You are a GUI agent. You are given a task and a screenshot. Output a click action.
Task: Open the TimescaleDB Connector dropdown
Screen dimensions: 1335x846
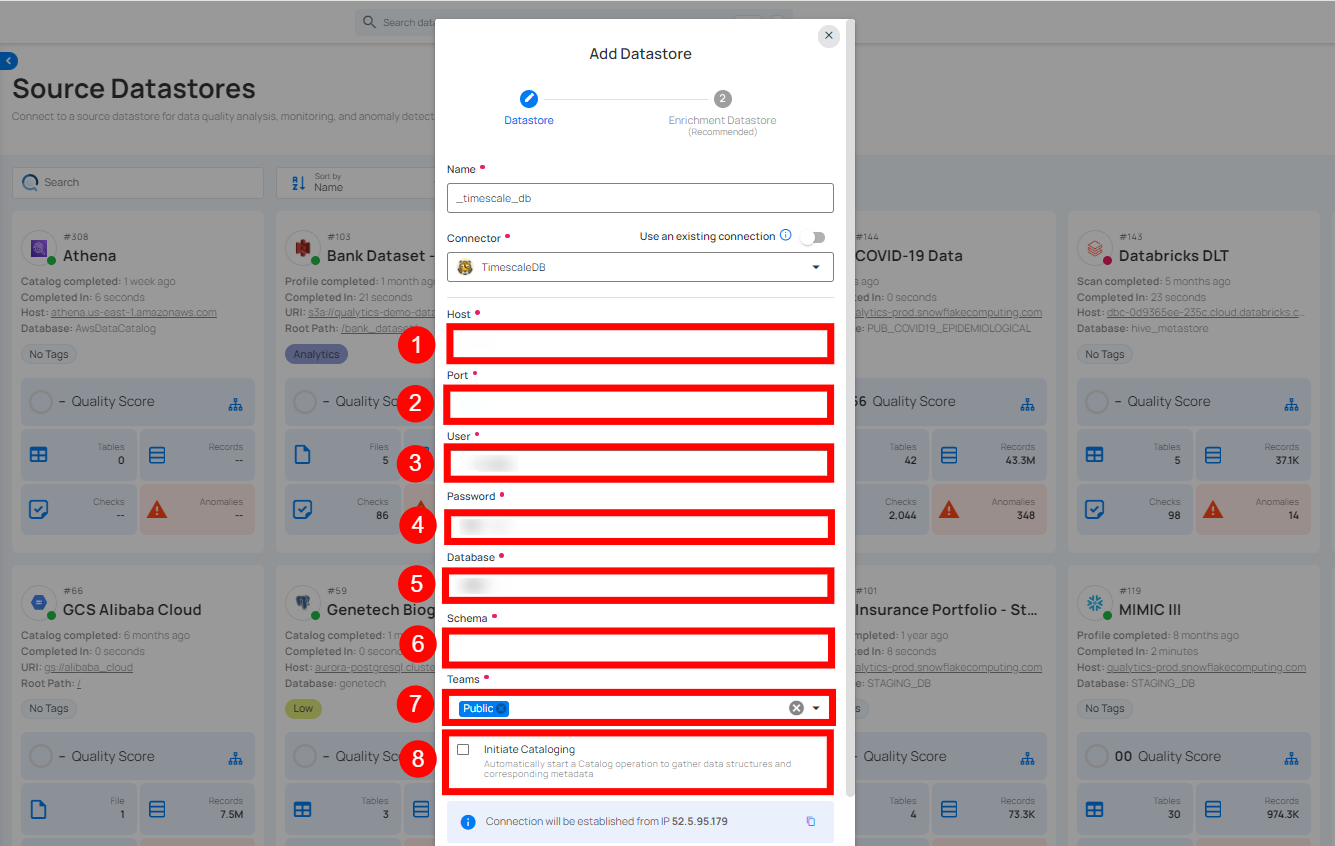click(640, 267)
